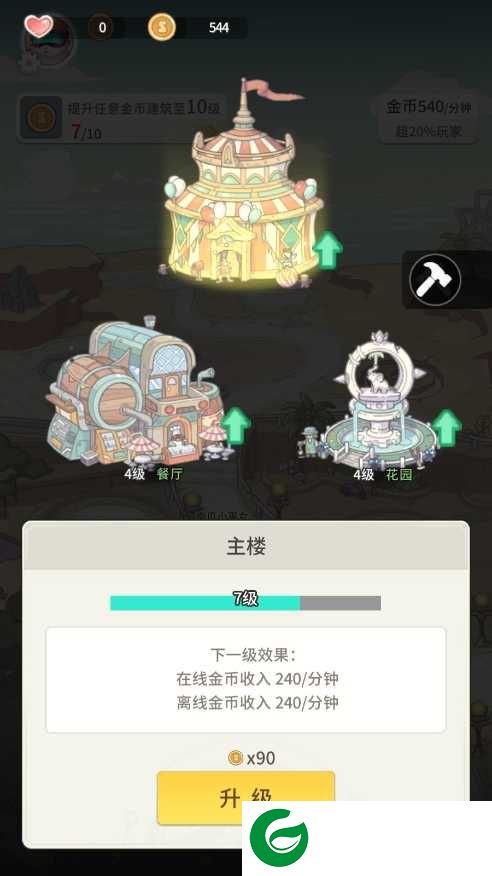Tap the 主楼 panel title header
The image size is (492, 876).
(246, 546)
